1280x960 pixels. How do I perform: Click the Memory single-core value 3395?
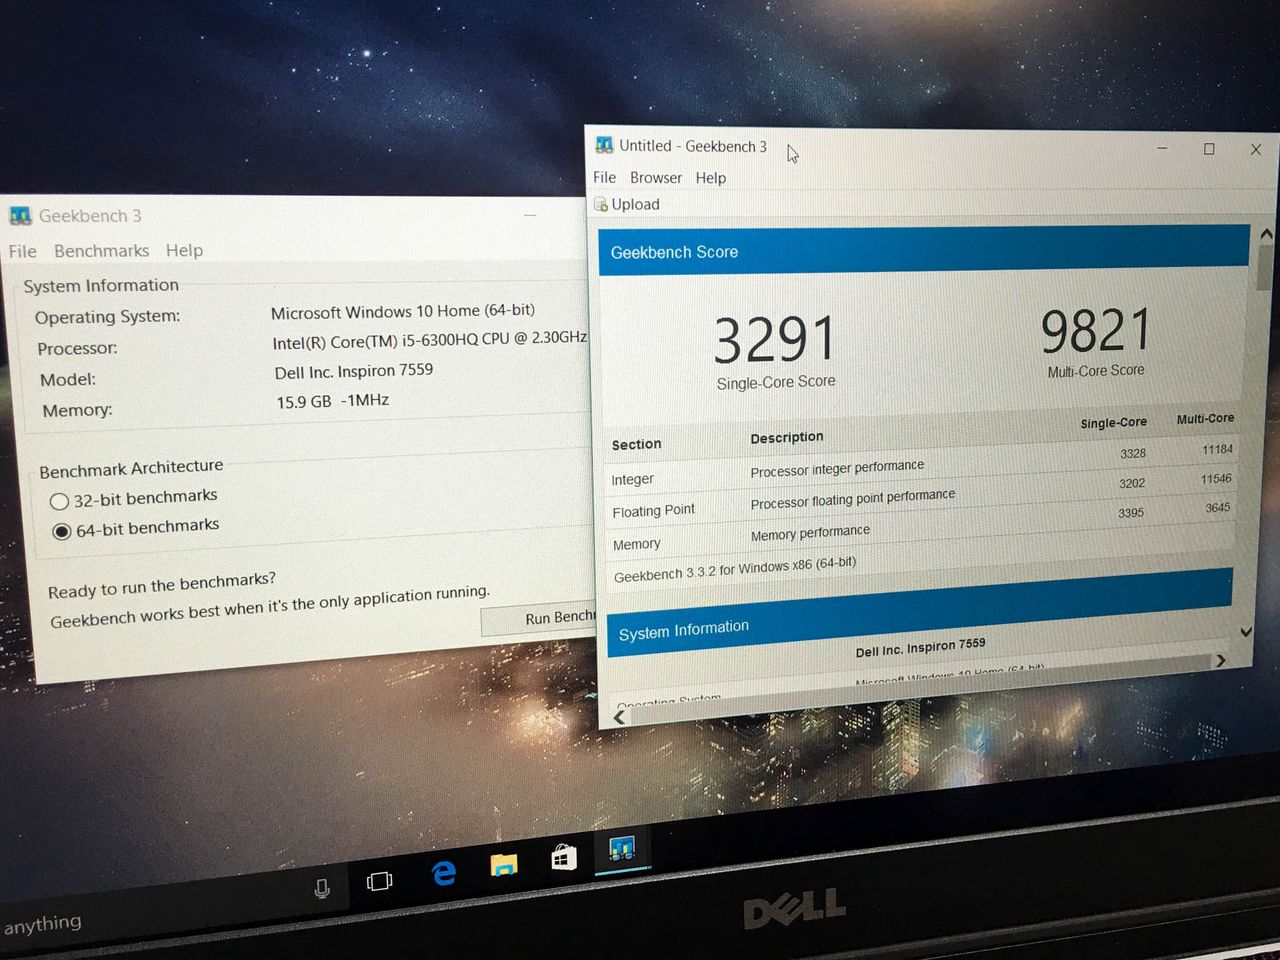[1131, 513]
